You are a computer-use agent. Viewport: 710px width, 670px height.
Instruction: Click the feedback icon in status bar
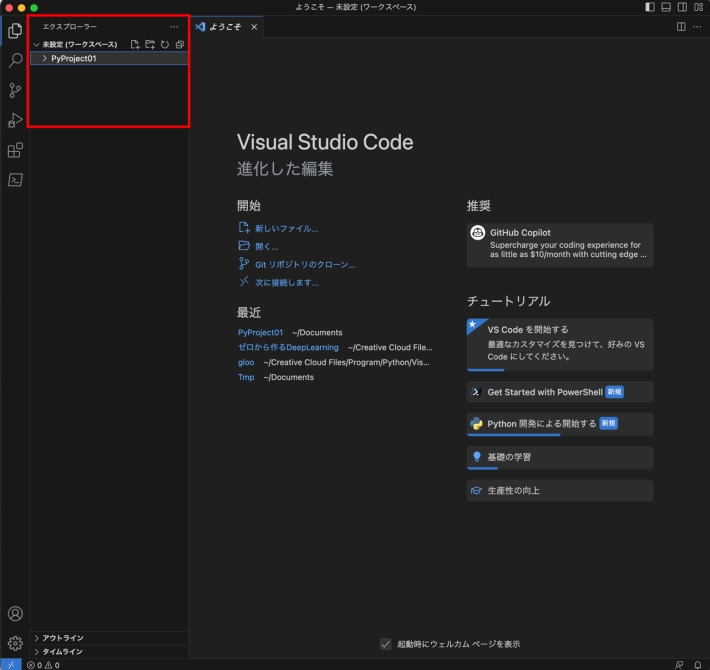pyautogui.click(x=679, y=665)
